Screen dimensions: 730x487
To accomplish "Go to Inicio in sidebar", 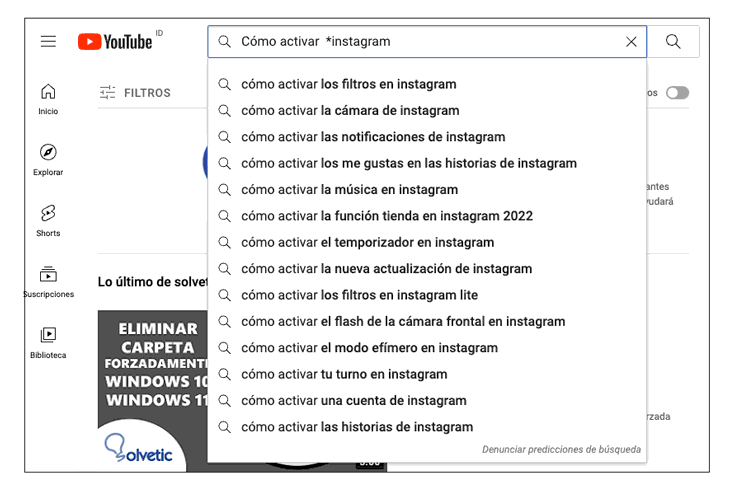I will (x=48, y=99).
